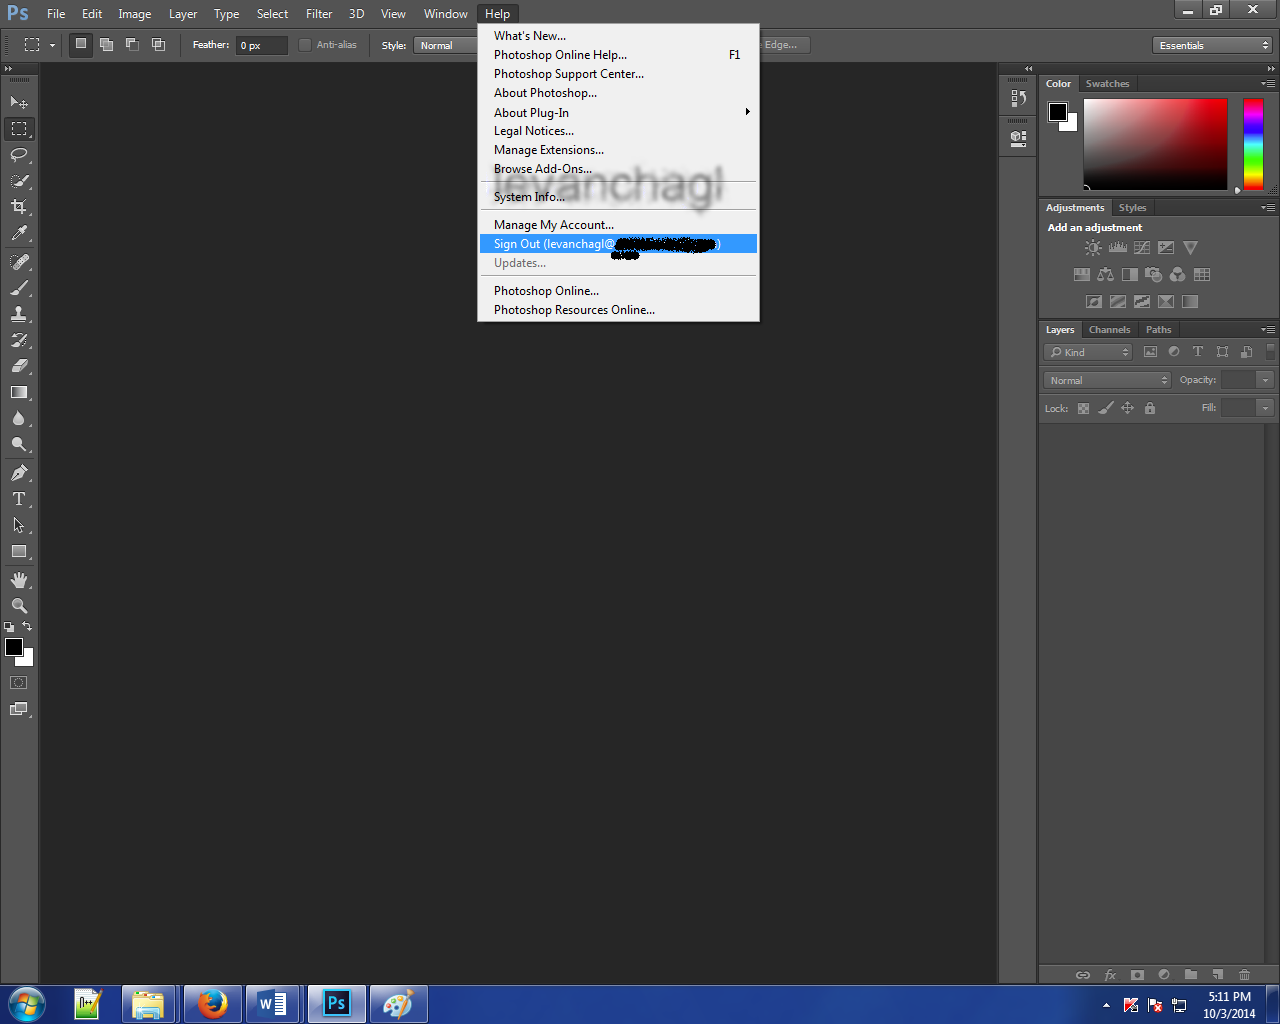Select the Hand tool
This screenshot has height=1024, width=1280.
pyautogui.click(x=19, y=580)
